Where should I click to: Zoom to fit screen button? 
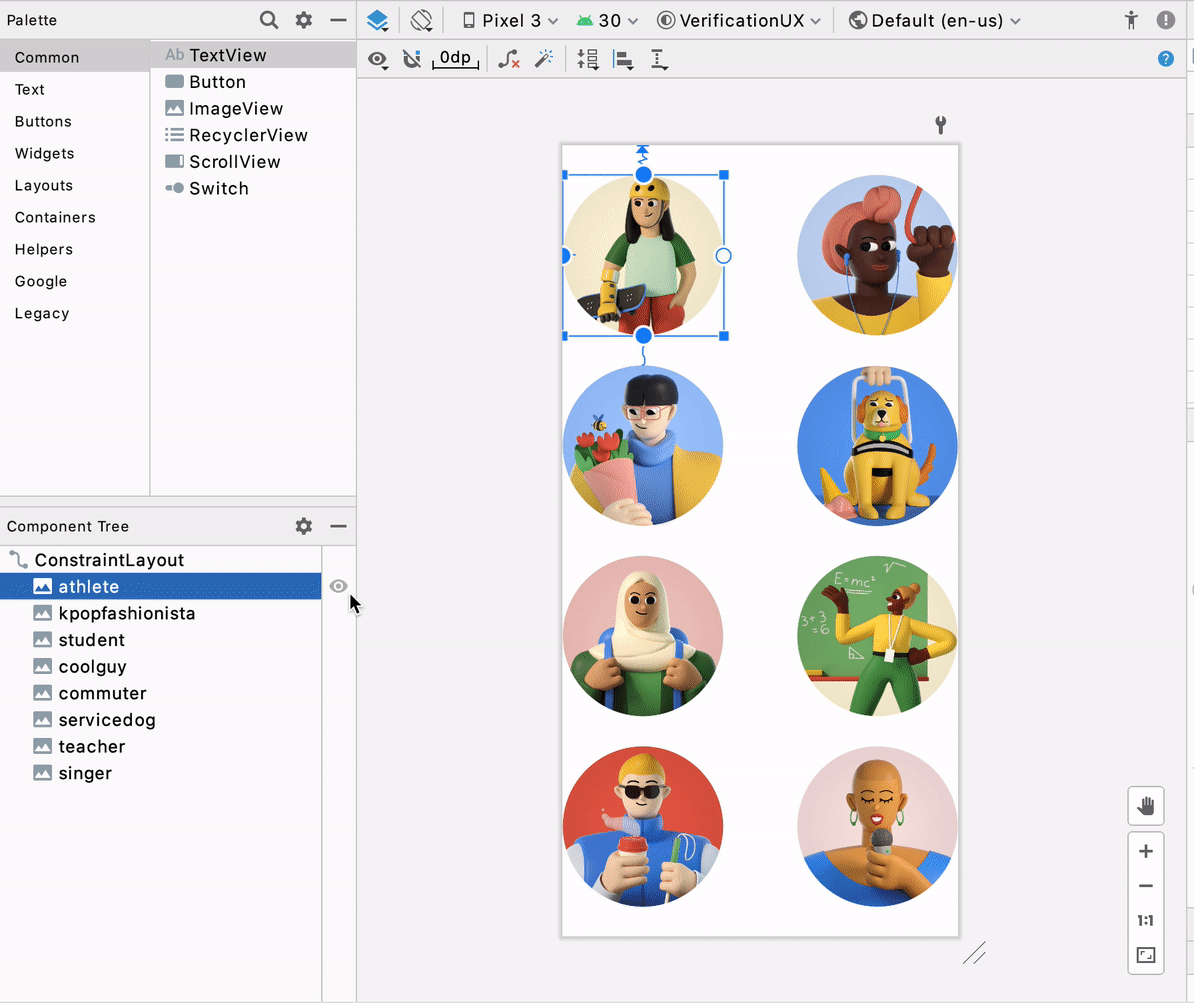(x=1145, y=955)
